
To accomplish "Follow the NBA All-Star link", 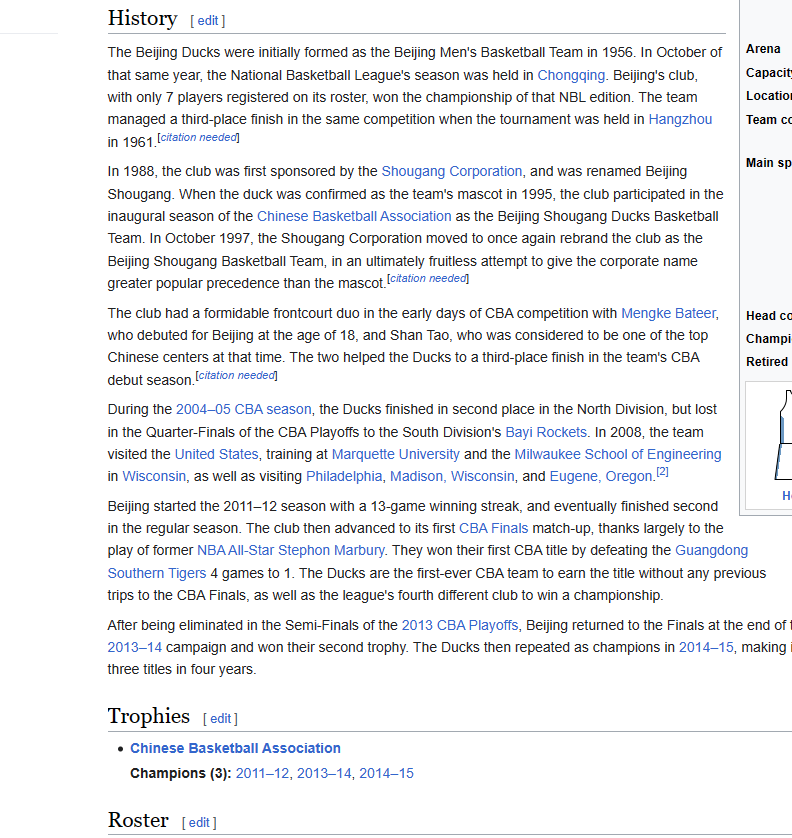I will pyautogui.click(x=235, y=550).
